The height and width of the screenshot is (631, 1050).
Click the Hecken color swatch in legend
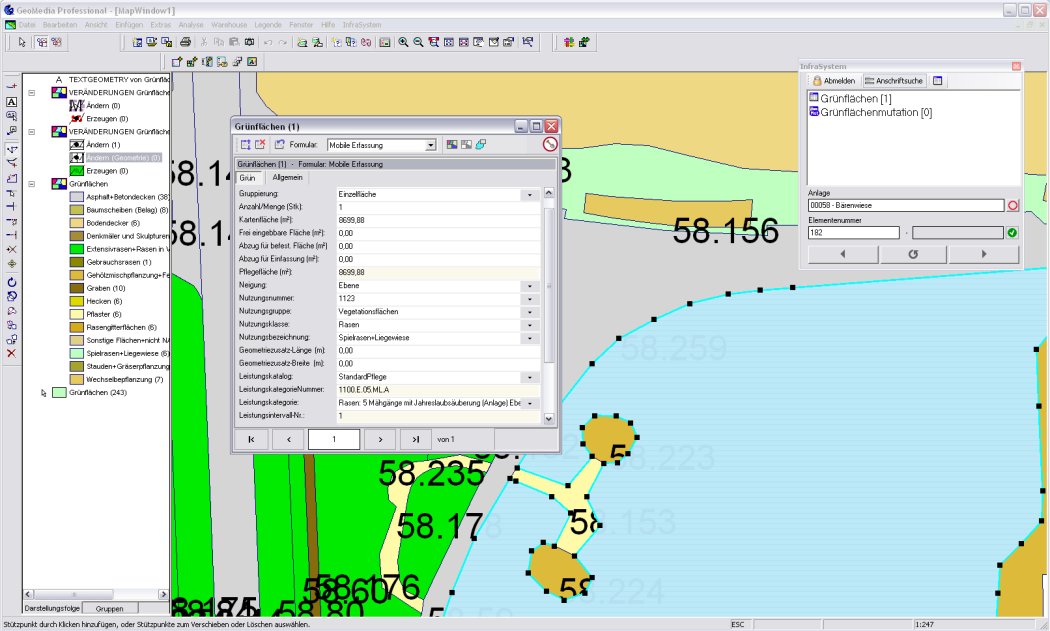pyautogui.click(x=76, y=301)
